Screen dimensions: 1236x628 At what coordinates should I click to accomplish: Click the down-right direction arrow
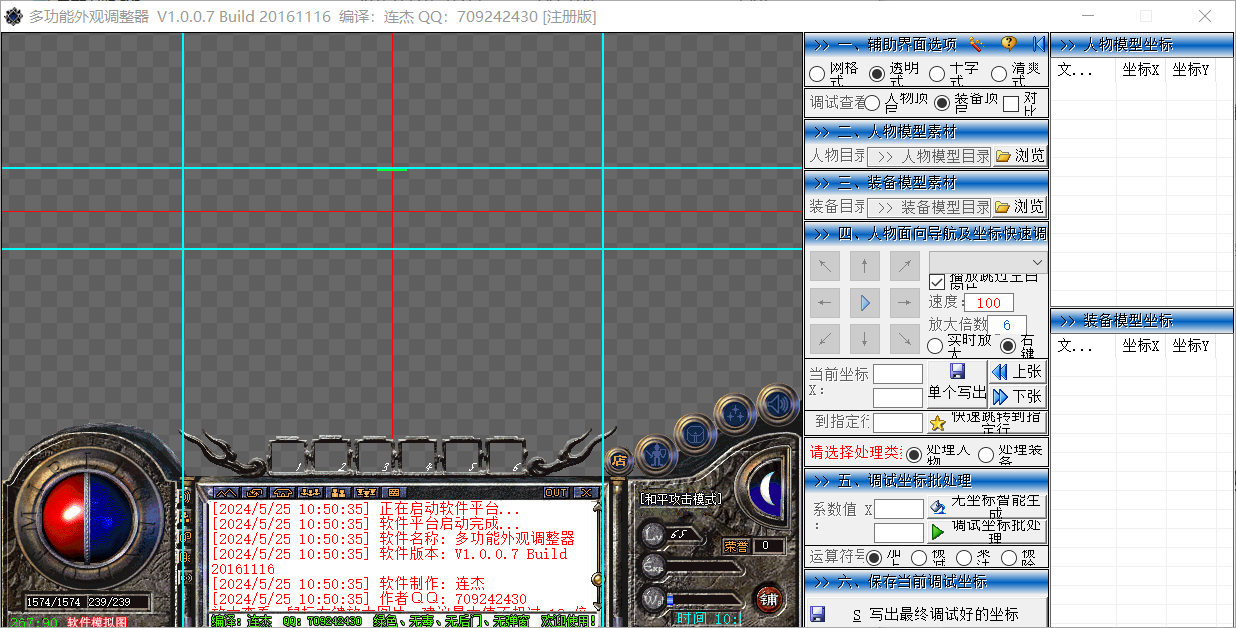(x=904, y=337)
